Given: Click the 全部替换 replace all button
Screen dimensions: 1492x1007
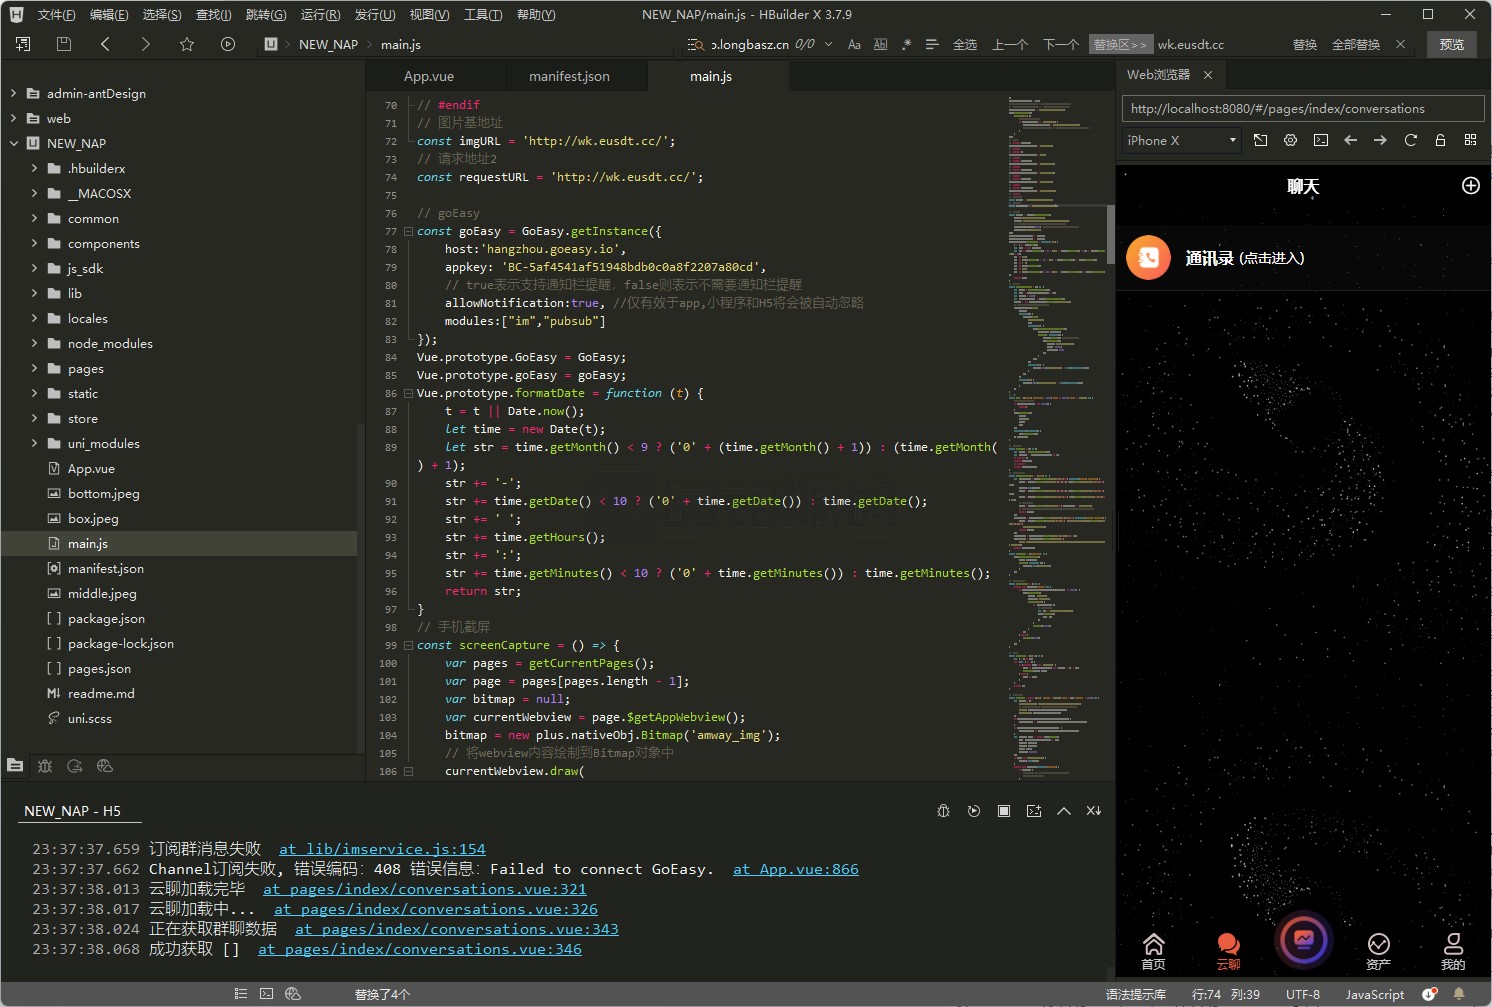Looking at the screenshot, I should point(1355,44).
